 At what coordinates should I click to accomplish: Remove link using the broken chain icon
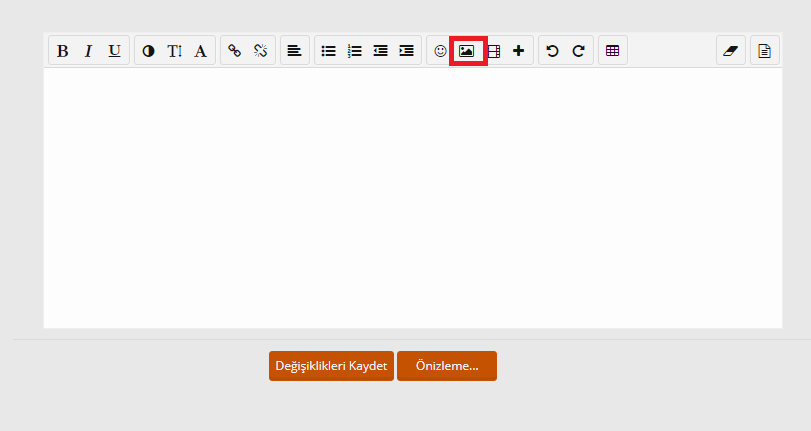coord(260,51)
